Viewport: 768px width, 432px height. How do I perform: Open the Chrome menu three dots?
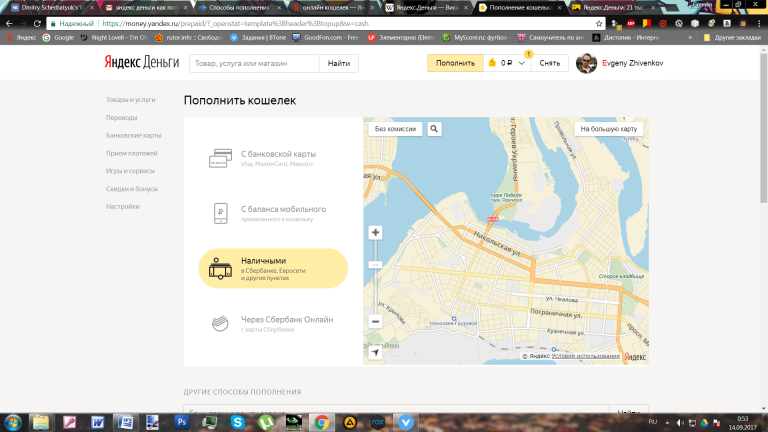pyautogui.click(x=759, y=24)
